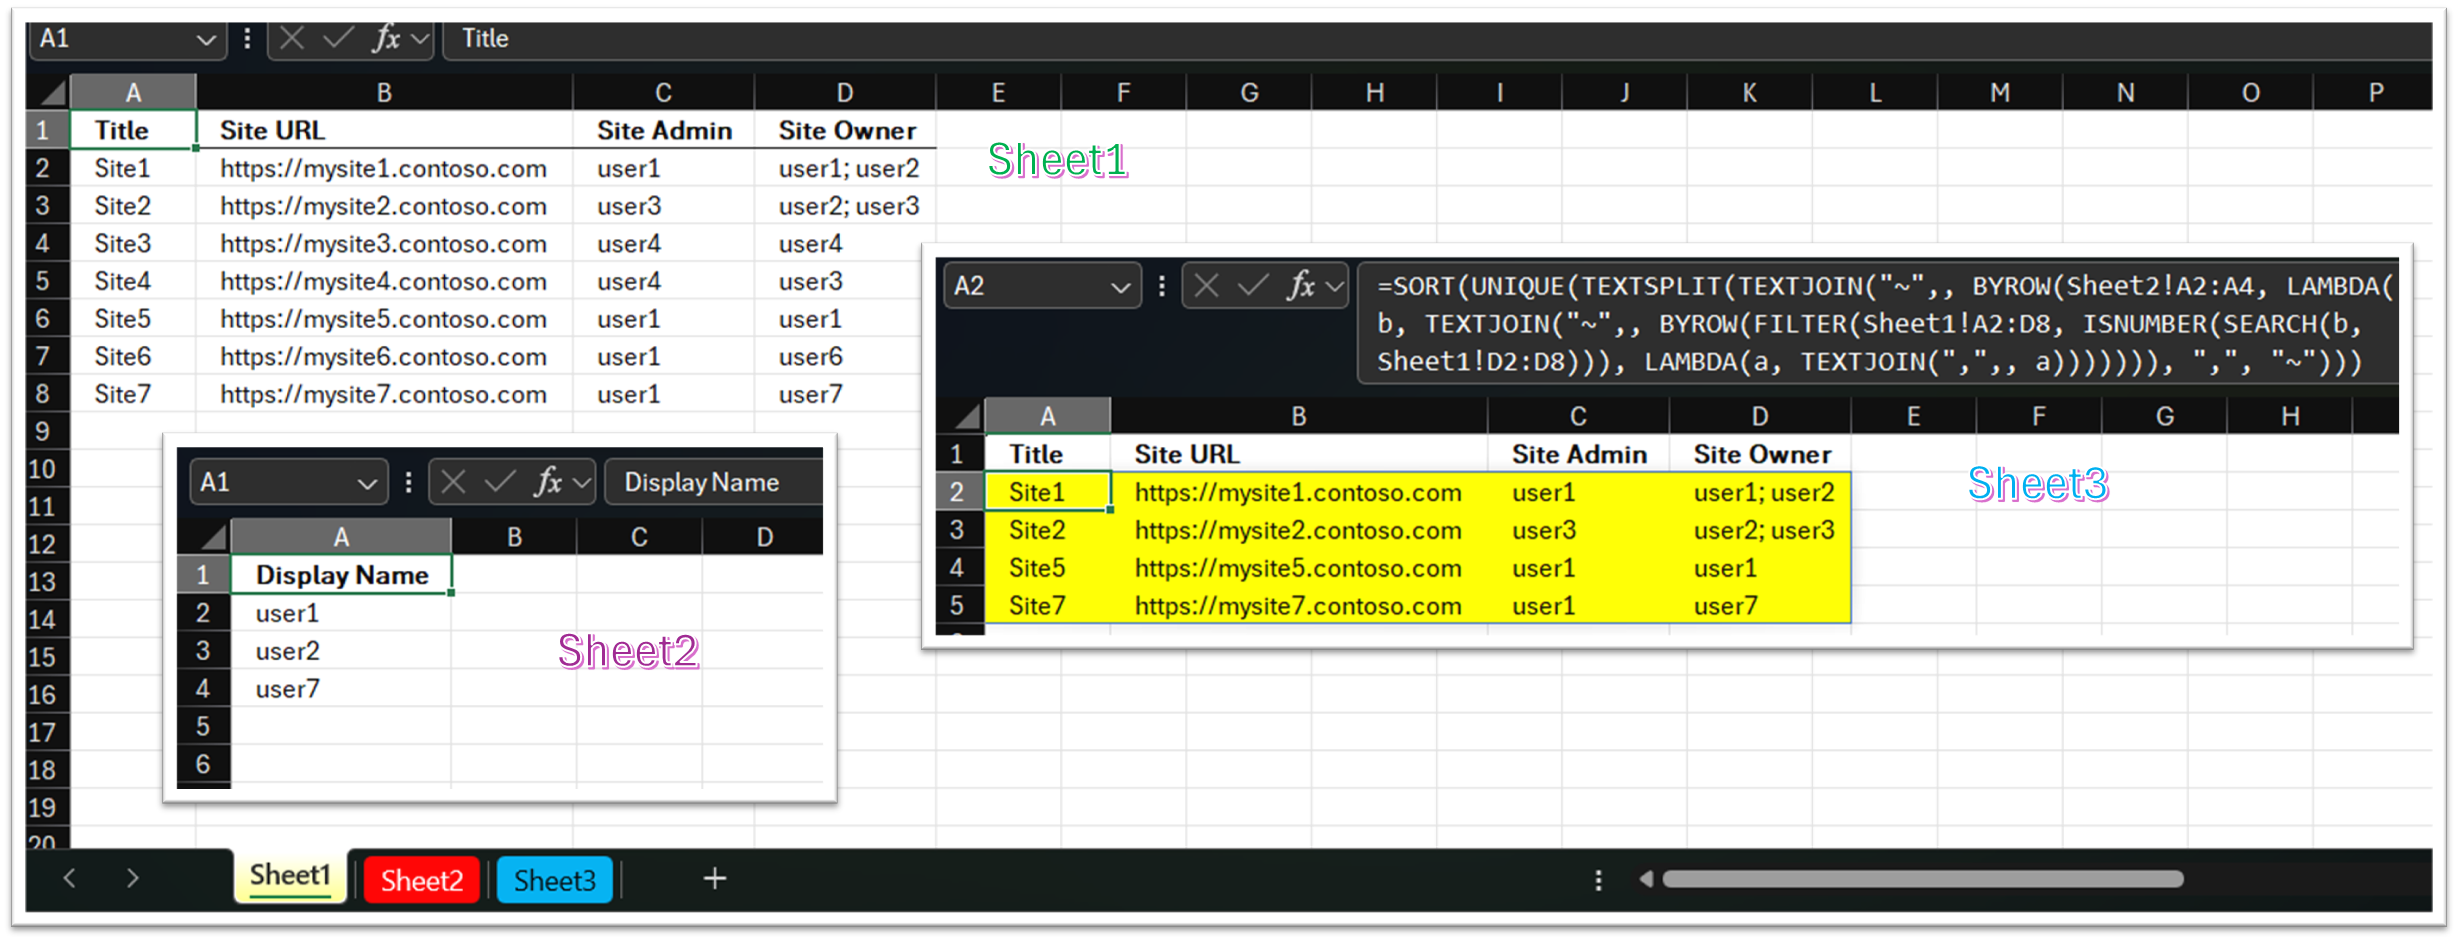Add a new sheet with the plus icon
2458x941 pixels.
pos(715,879)
